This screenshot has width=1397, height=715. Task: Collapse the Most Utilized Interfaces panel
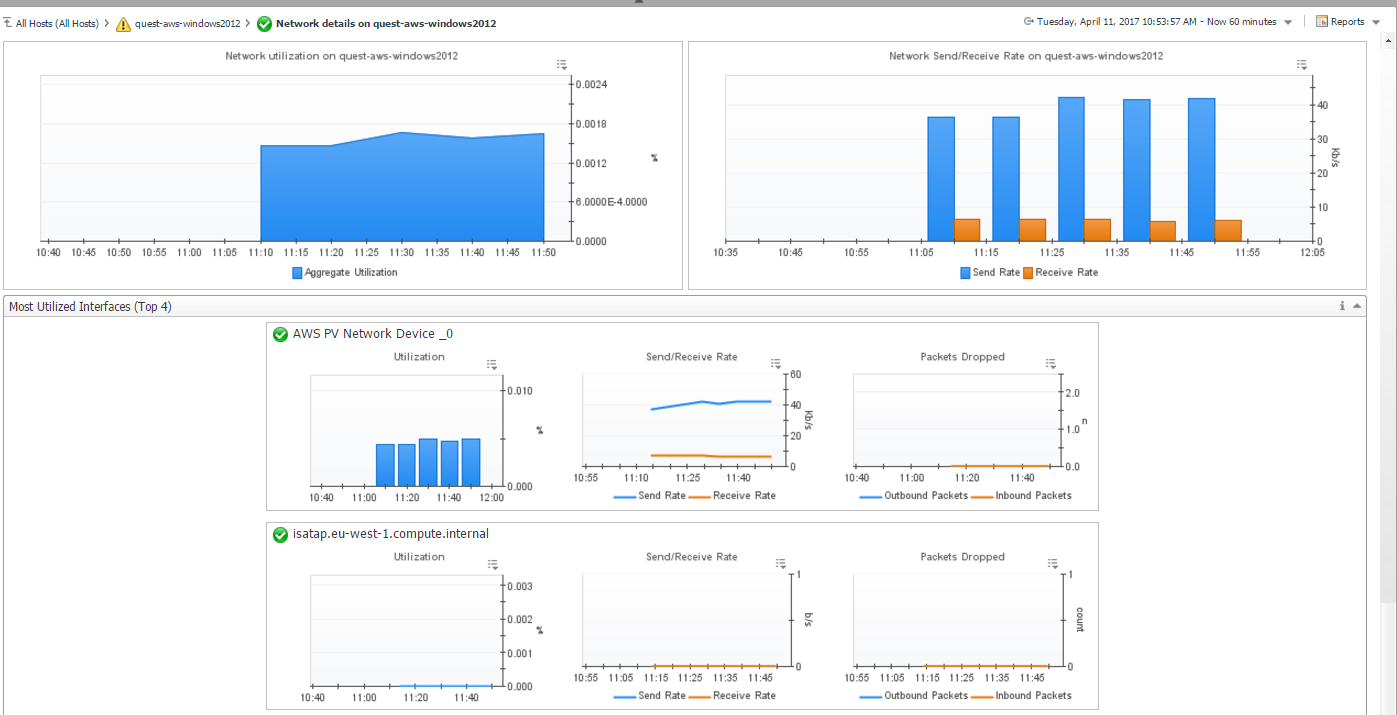[x=1357, y=306]
